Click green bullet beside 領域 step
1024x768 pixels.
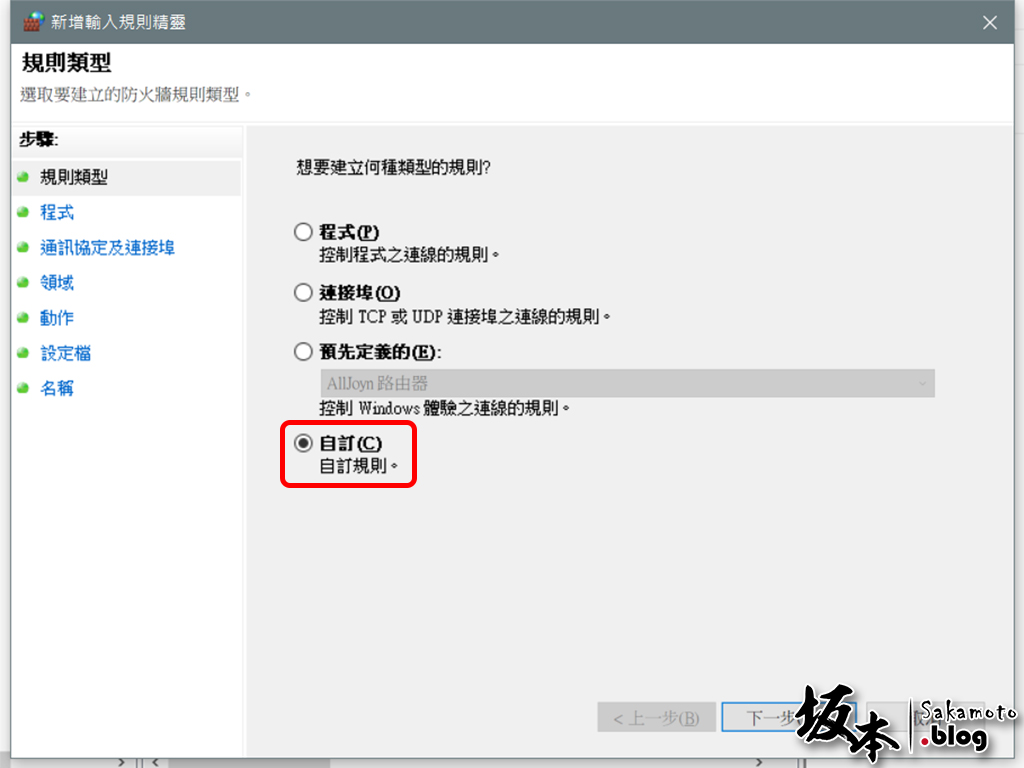point(24,283)
